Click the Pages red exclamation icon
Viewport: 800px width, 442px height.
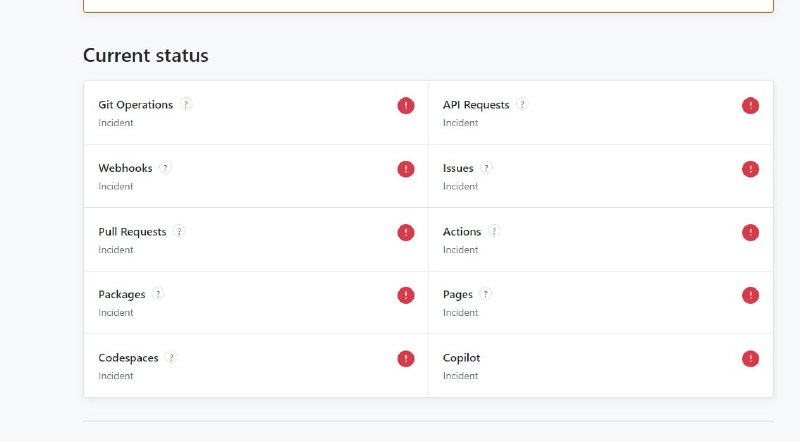(750, 295)
